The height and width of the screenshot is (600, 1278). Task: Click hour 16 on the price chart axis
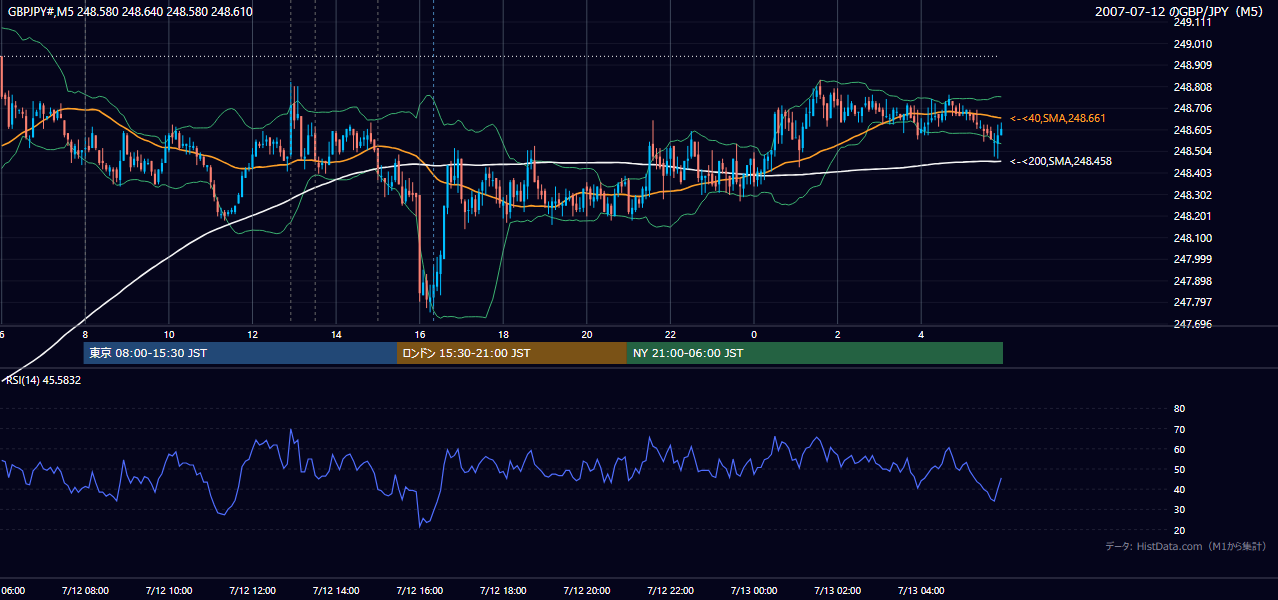point(420,334)
